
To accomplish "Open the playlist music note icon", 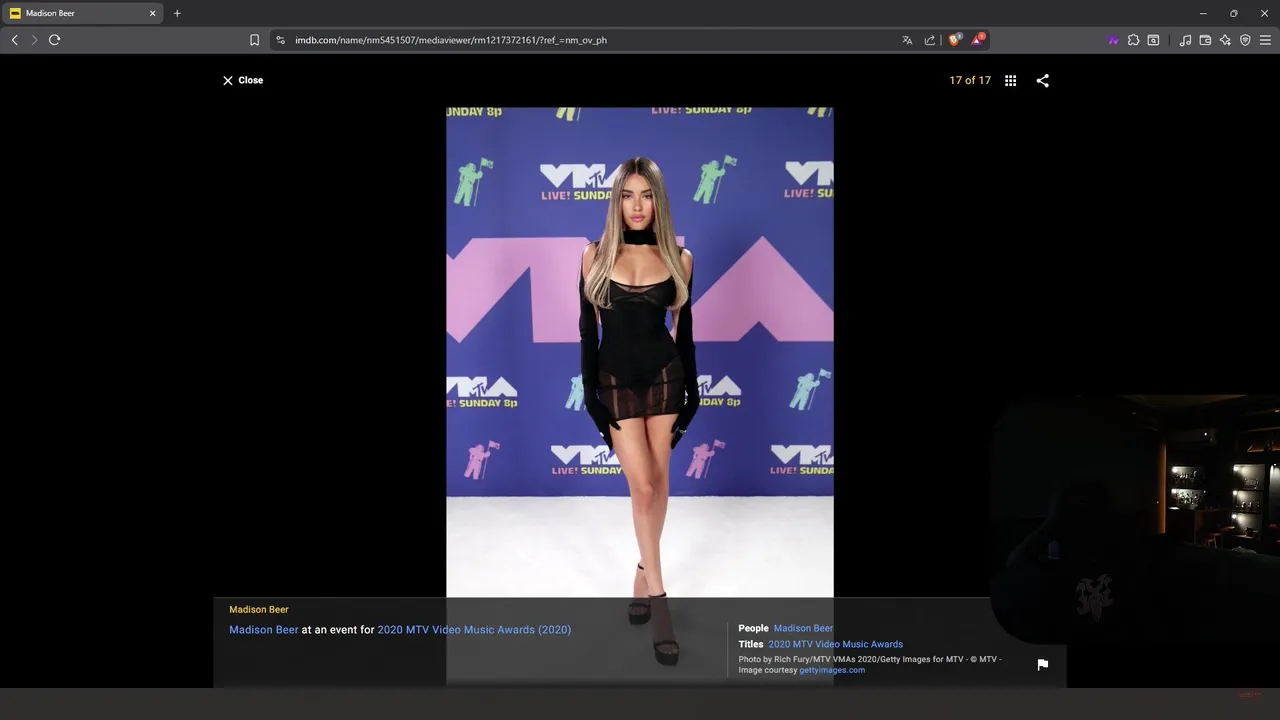I will click(1185, 40).
